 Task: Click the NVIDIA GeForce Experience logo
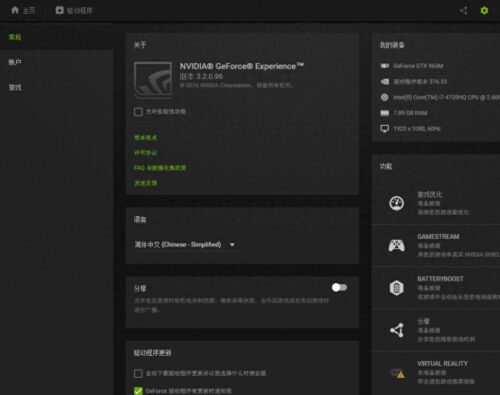[153, 80]
